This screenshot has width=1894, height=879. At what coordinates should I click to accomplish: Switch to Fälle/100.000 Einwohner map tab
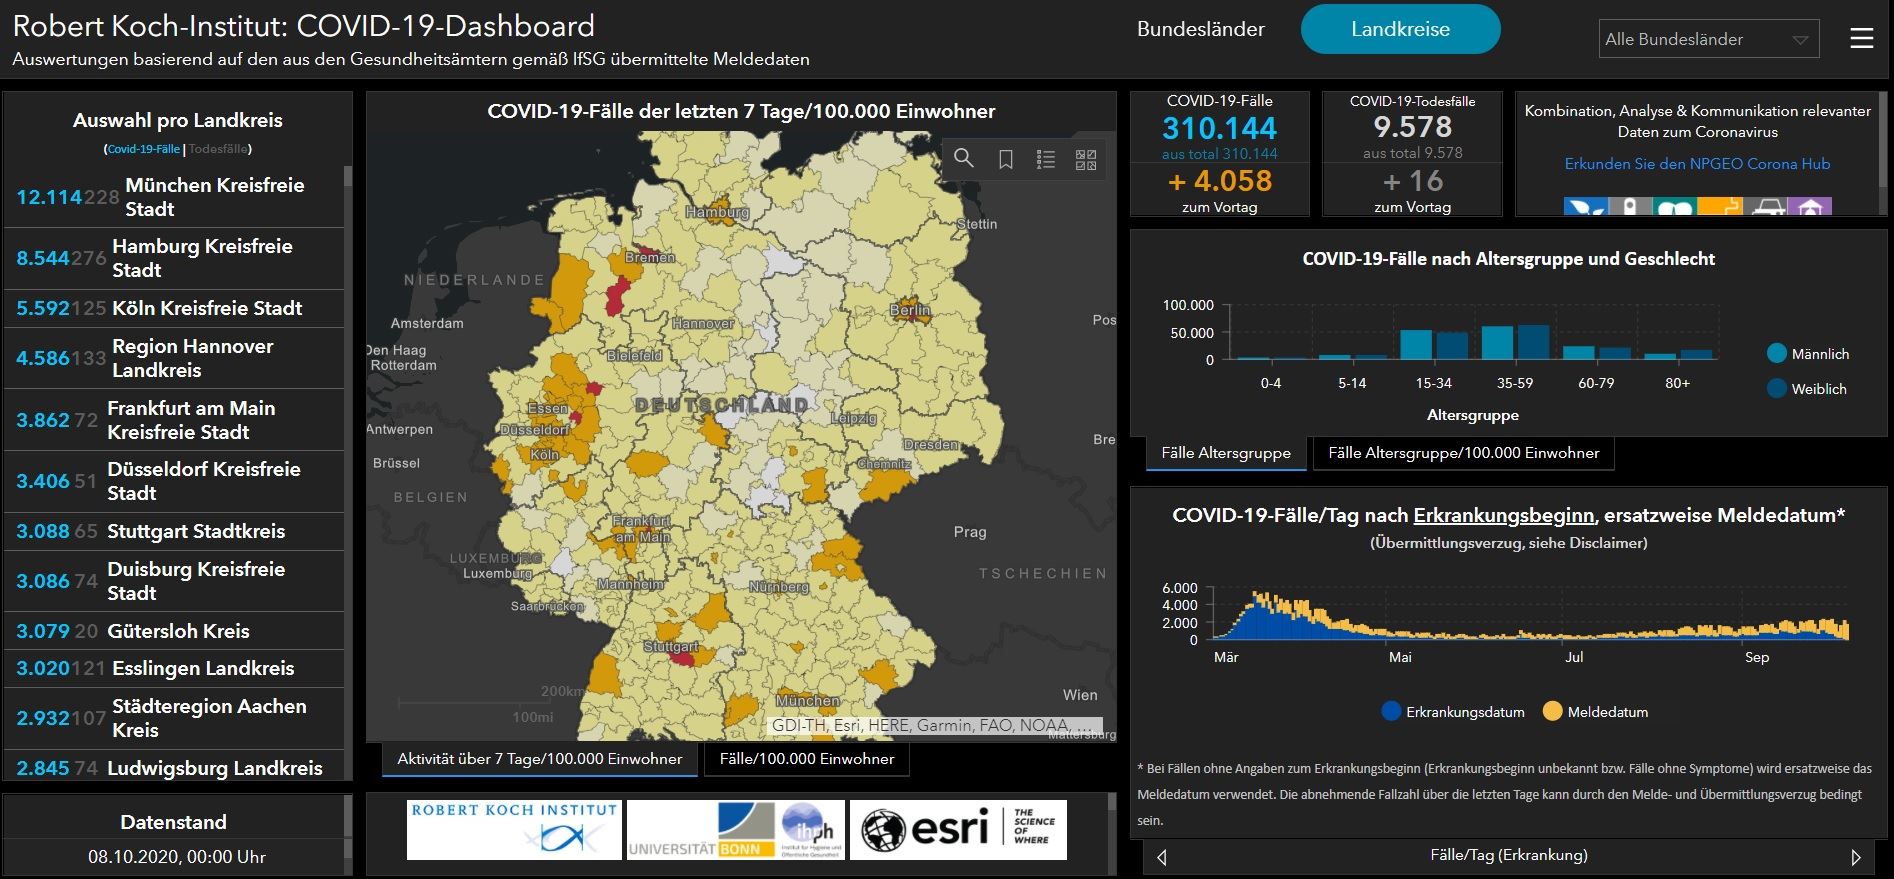pos(806,759)
